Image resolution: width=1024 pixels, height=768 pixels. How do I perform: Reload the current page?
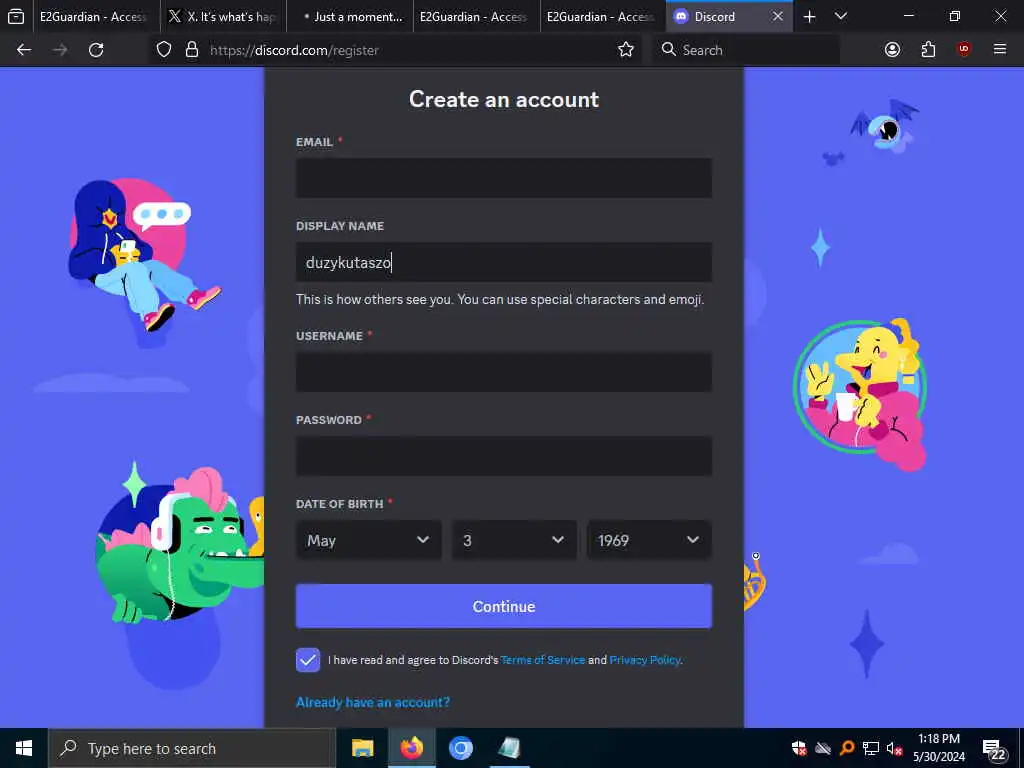click(x=96, y=50)
